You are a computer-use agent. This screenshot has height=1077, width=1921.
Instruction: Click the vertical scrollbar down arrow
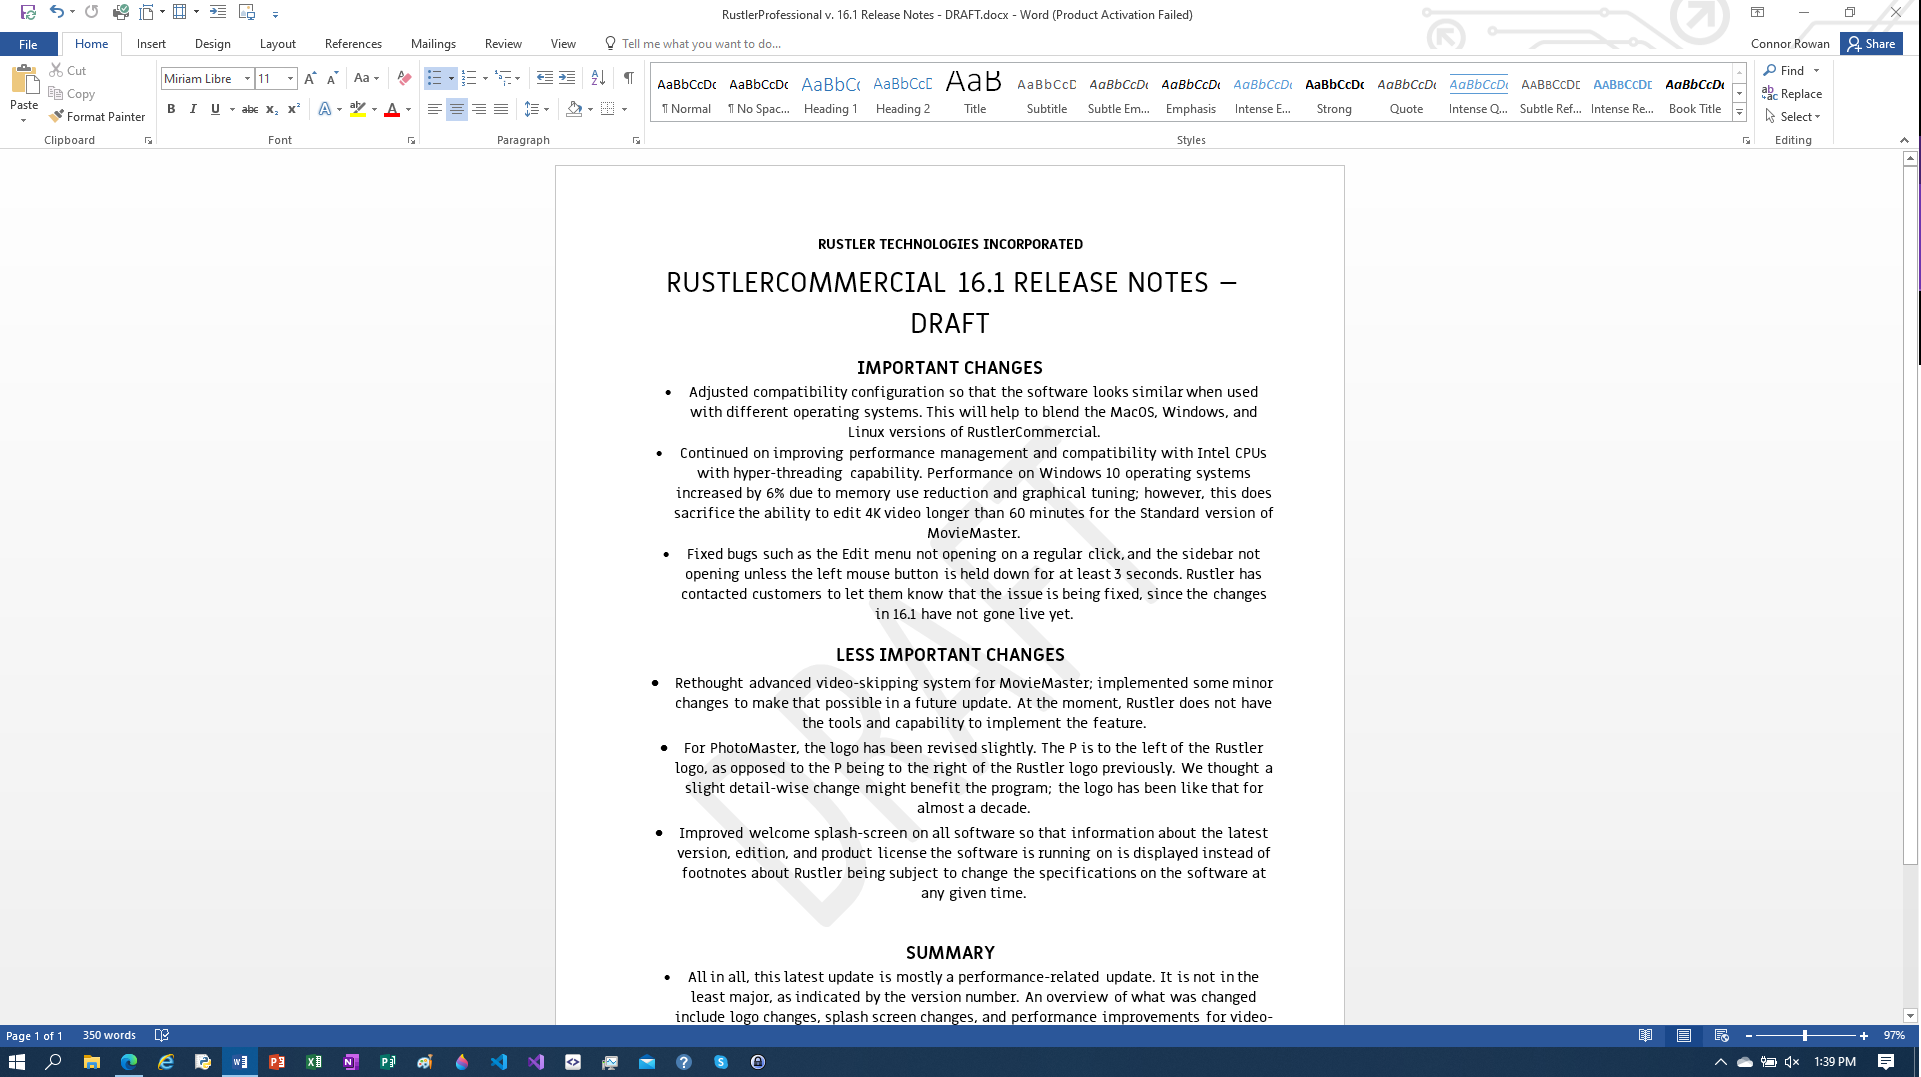click(1910, 1016)
